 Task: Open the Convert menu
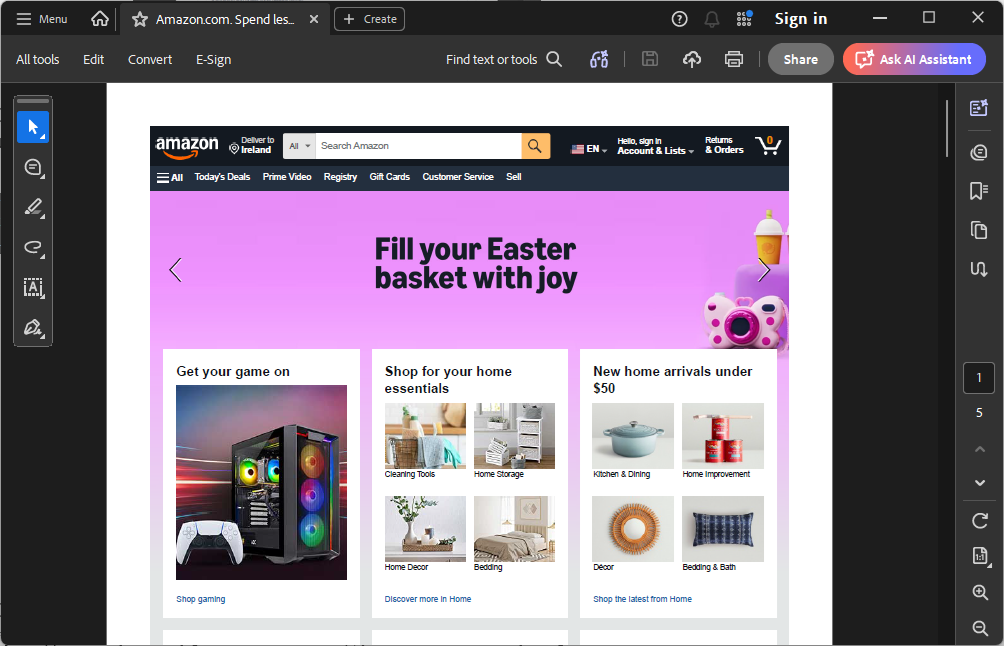pos(149,59)
